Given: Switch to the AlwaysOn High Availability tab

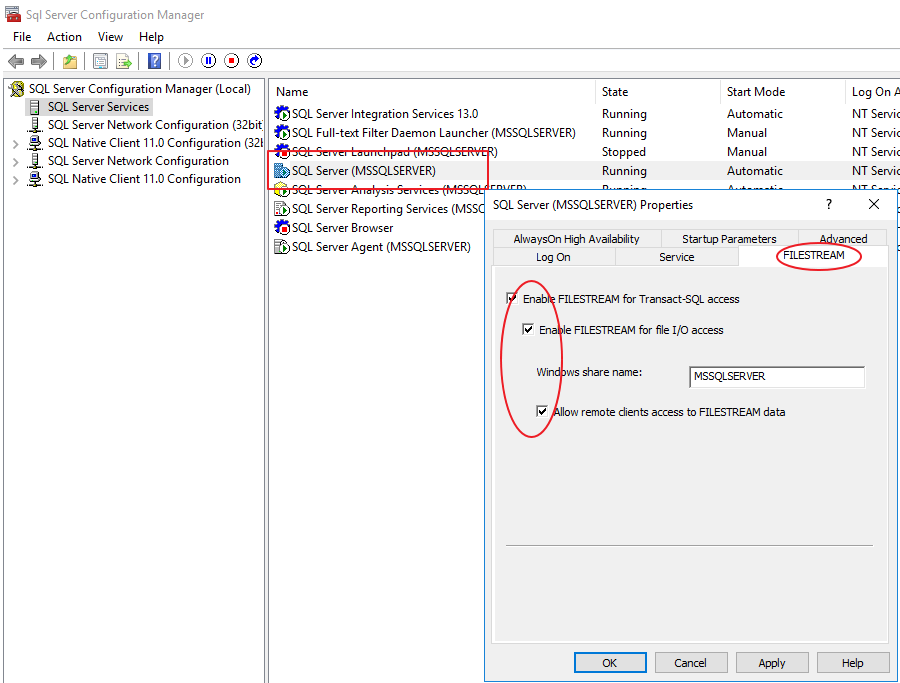Looking at the screenshot, I should (x=576, y=239).
